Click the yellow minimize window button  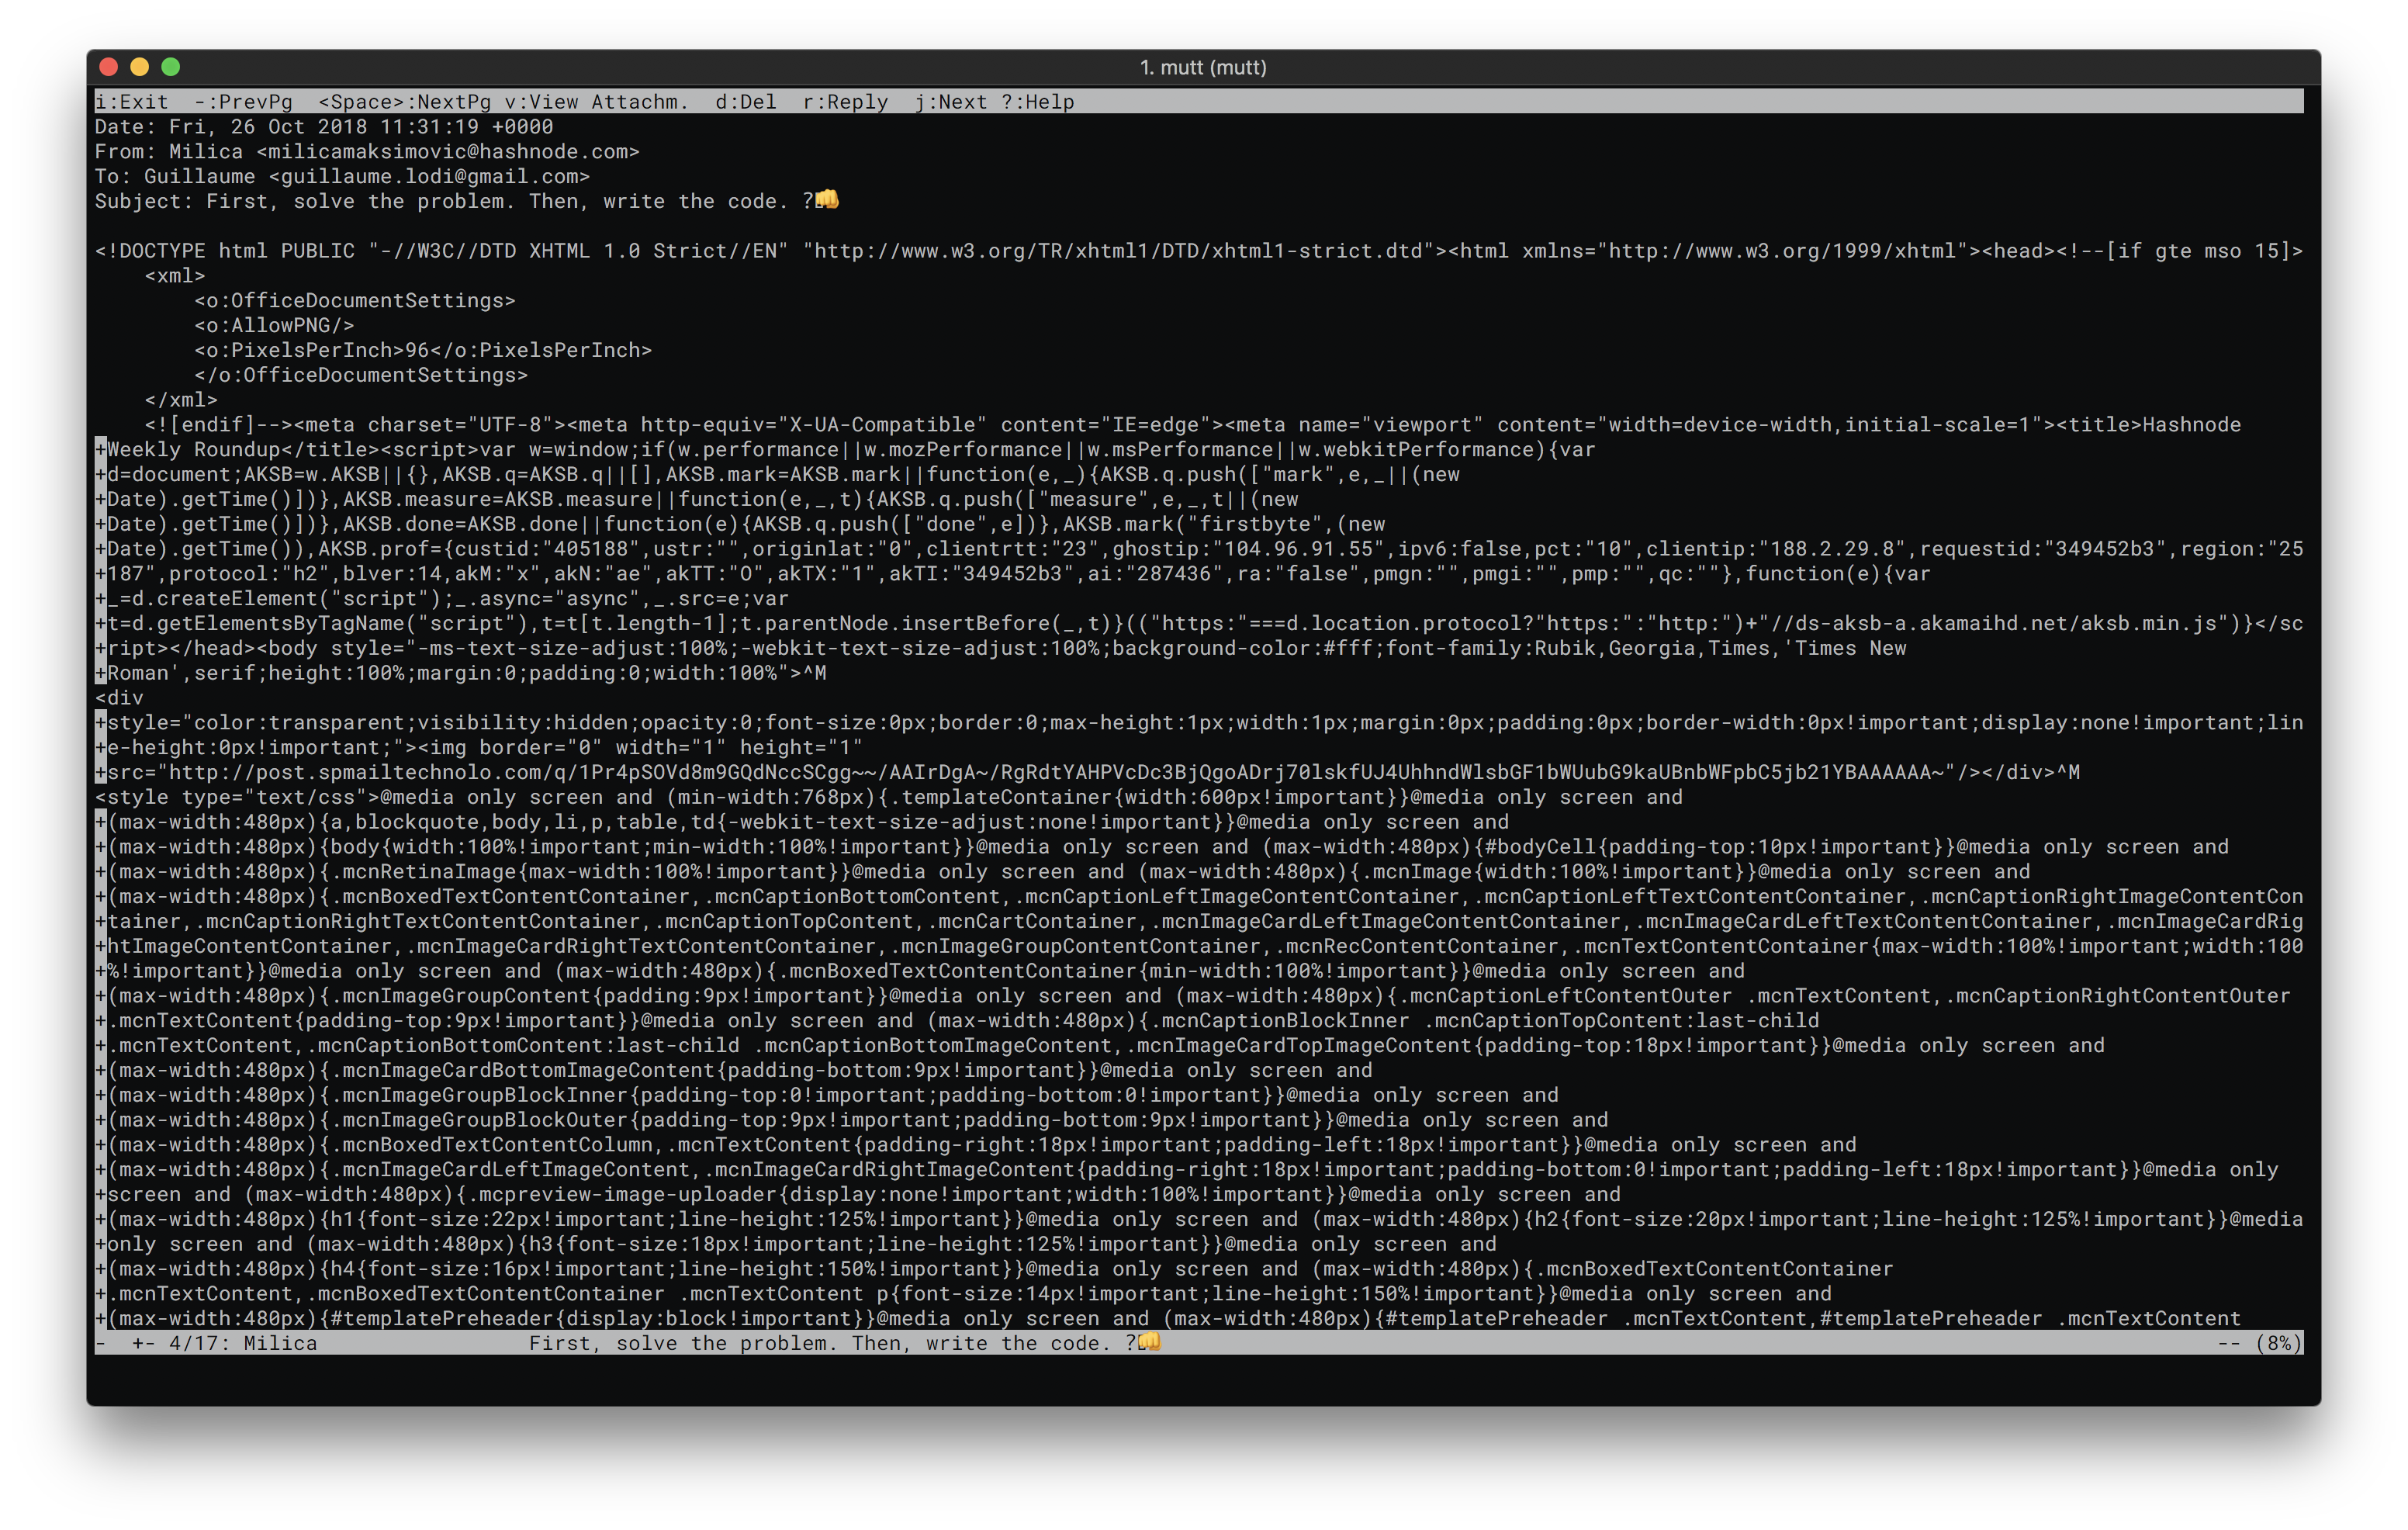(140, 67)
